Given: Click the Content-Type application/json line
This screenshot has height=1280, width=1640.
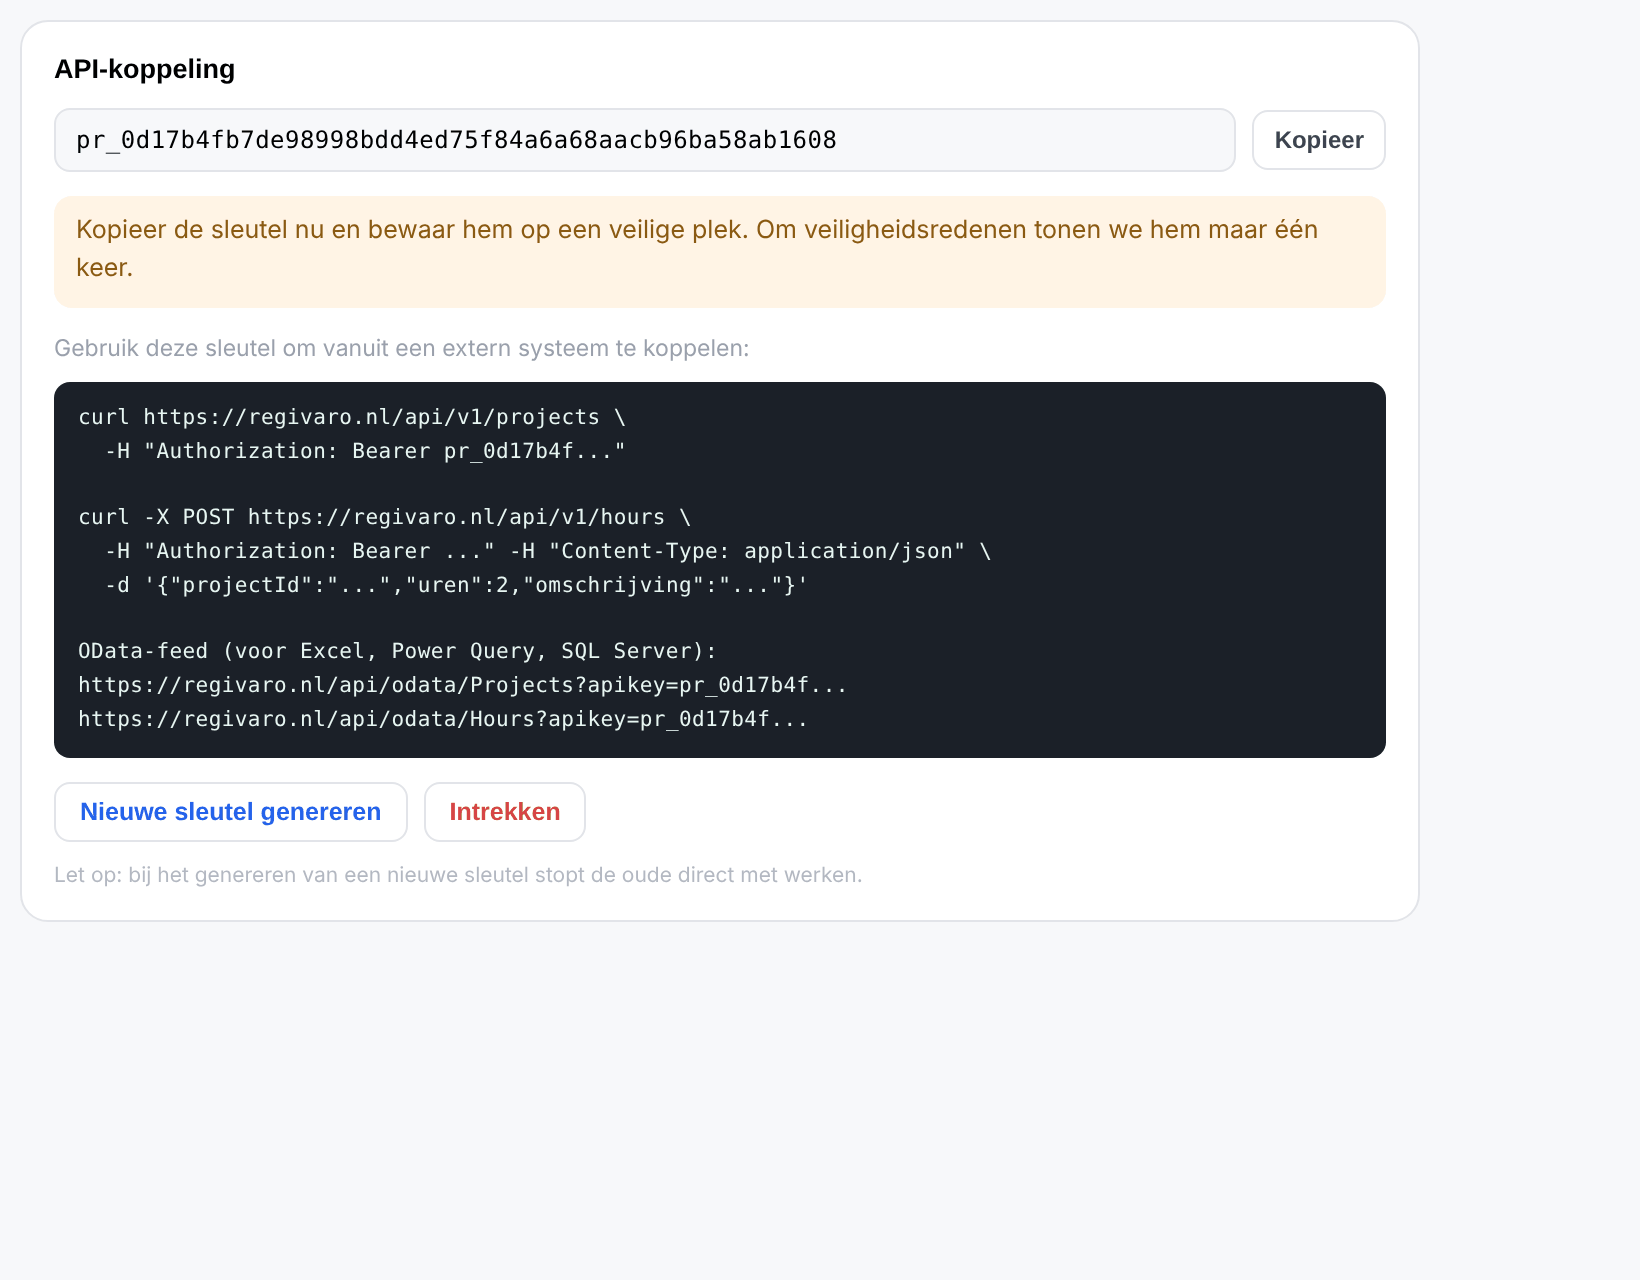Looking at the screenshot, I should (548, 551).
